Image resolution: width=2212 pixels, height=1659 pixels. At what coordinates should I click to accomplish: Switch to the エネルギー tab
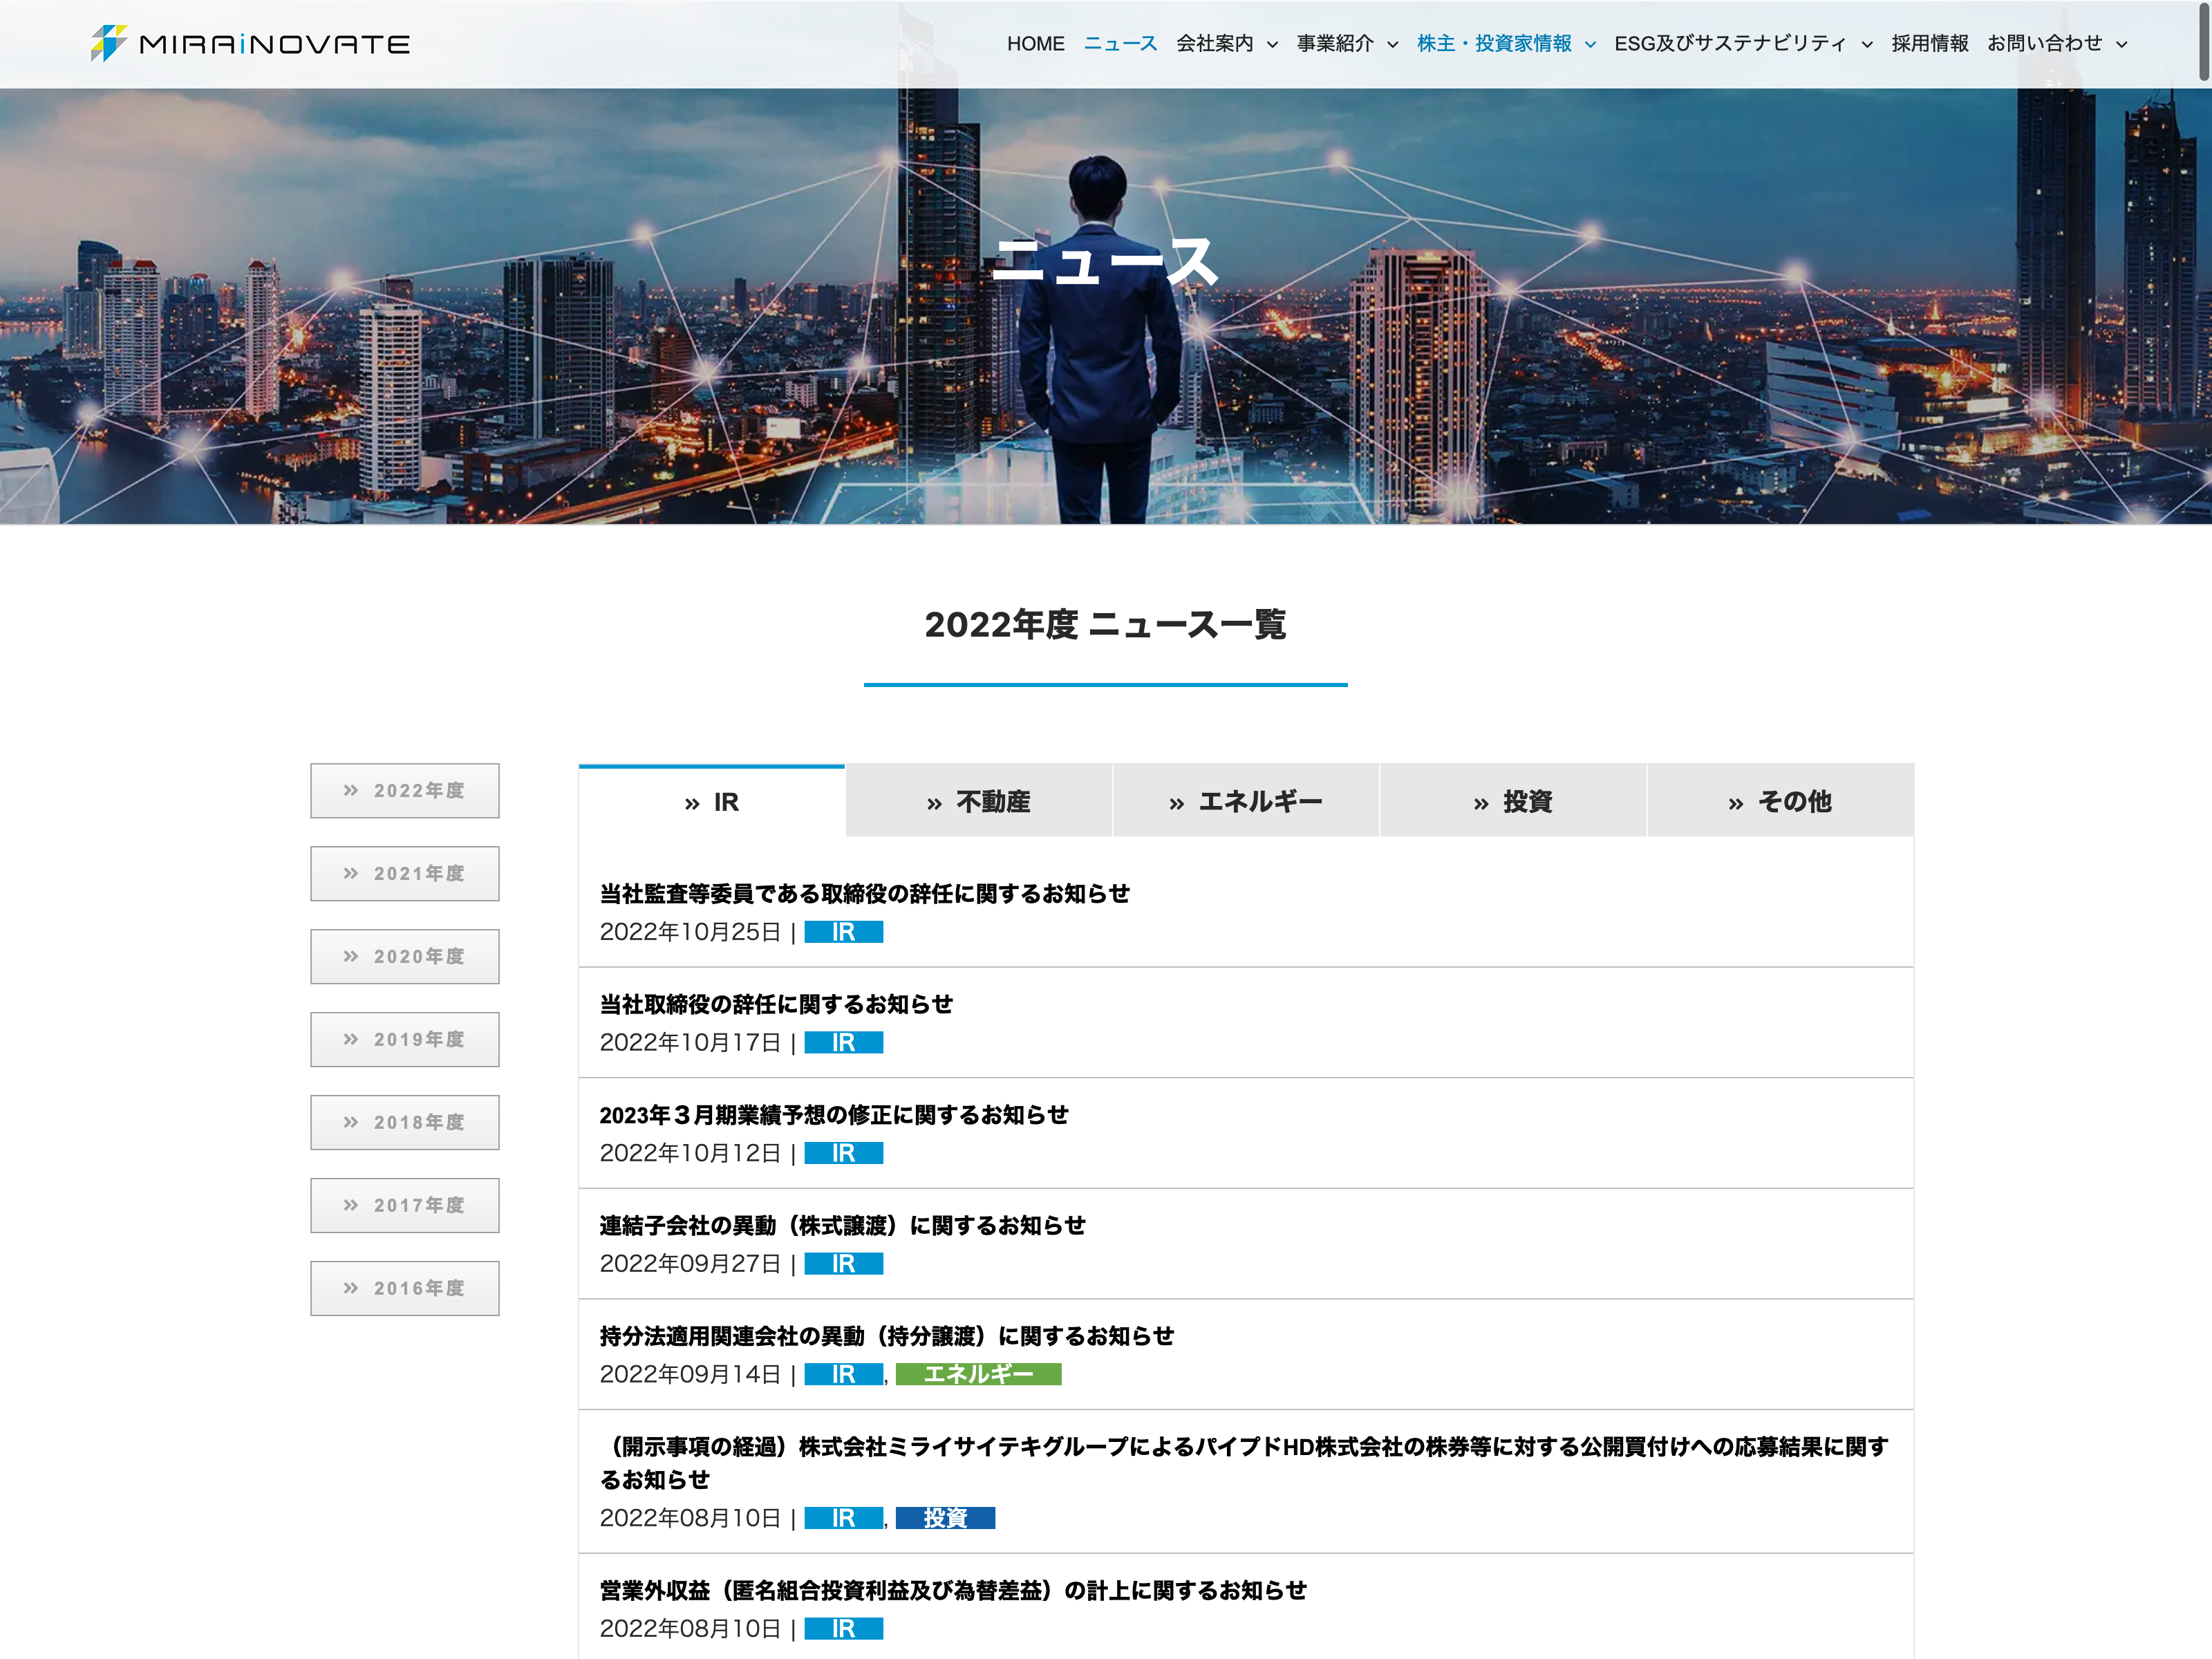[x=1245, y=802]
